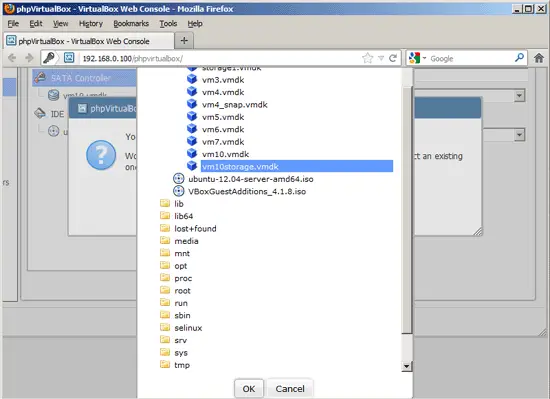Open the History menu
This screenshot has height=399, width=550.
tap(91, 23)
